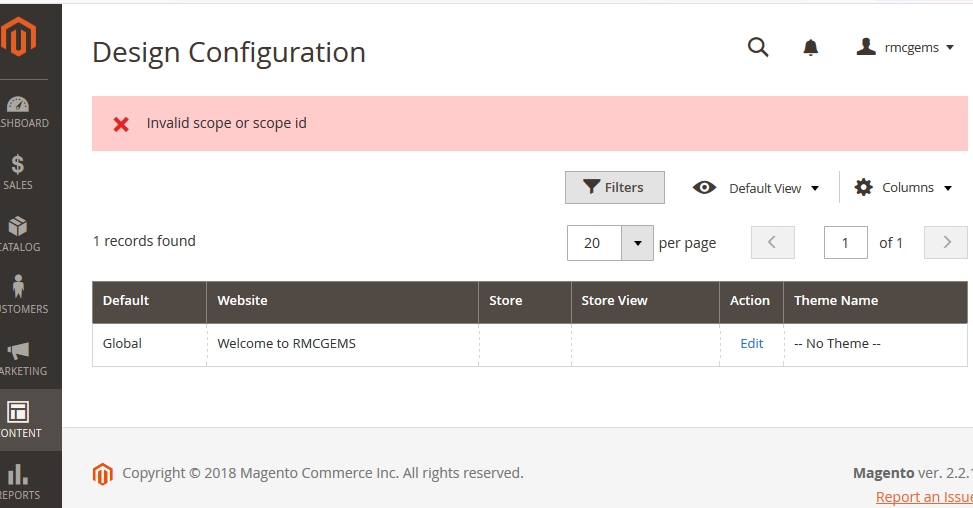
Task: Open the search magnifier icon
Action: tap(758, 47)
